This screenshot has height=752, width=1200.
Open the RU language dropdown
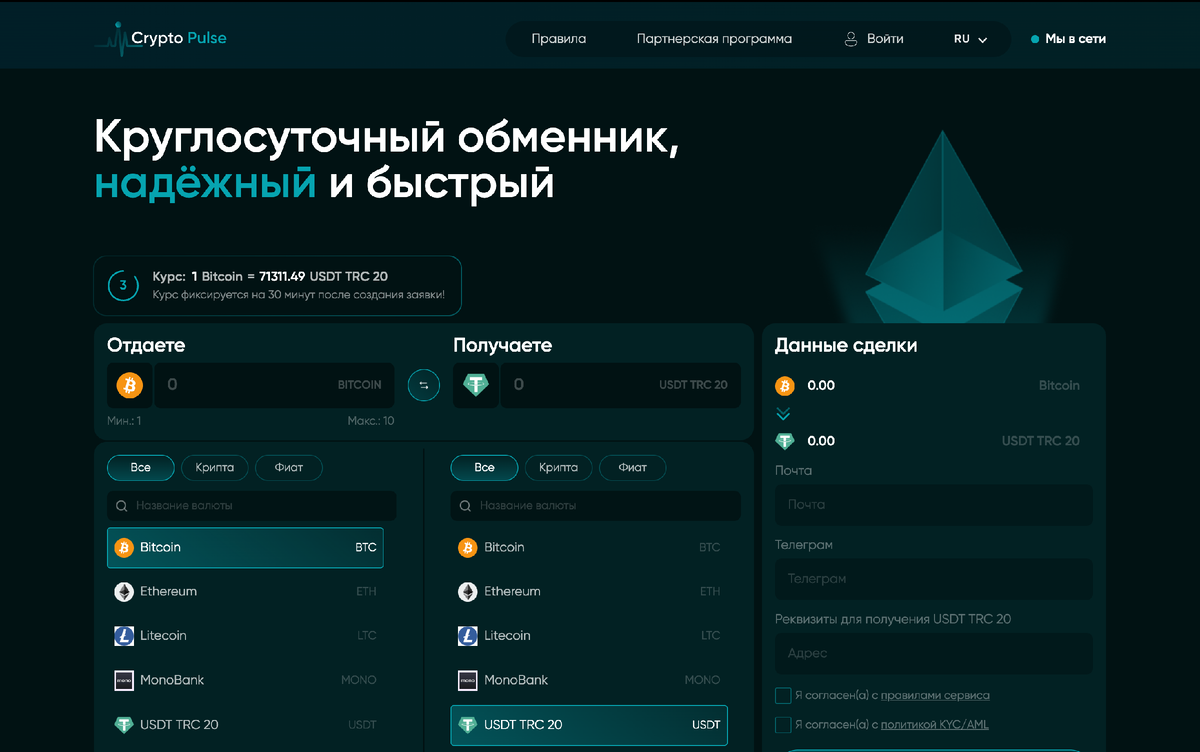[x=970, y=39]
